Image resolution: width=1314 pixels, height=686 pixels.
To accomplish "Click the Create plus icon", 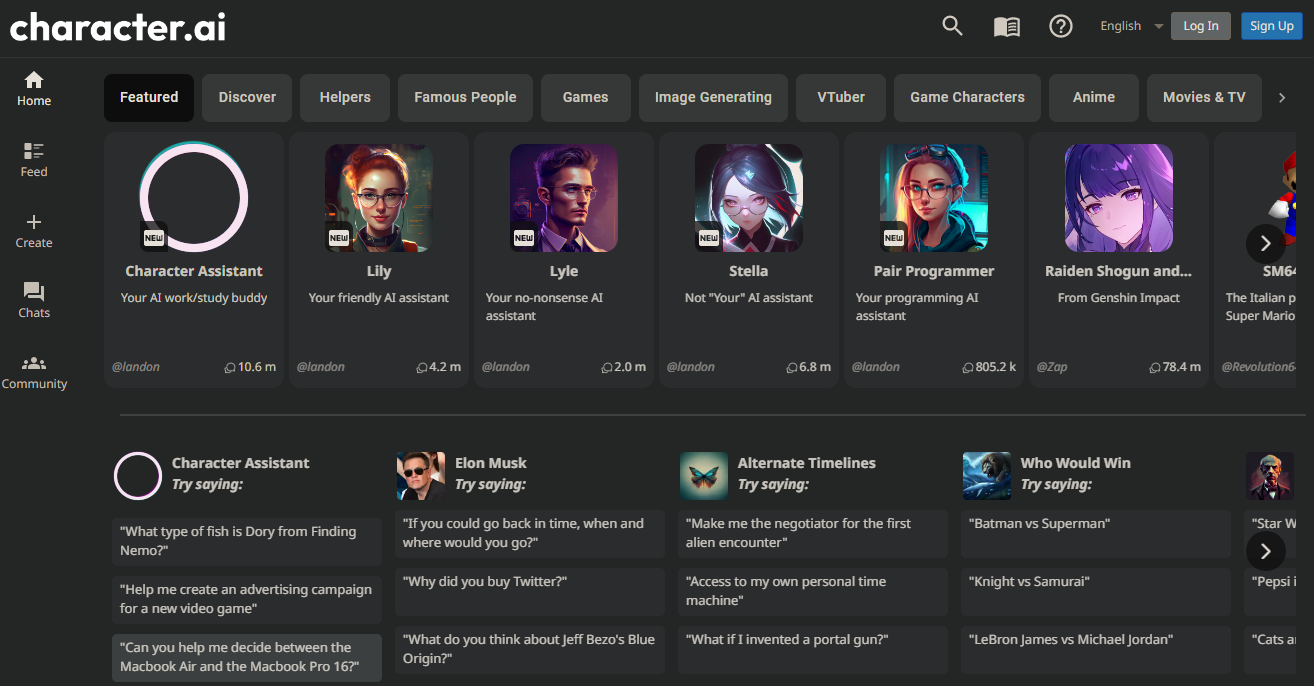I will click(33, 229).
